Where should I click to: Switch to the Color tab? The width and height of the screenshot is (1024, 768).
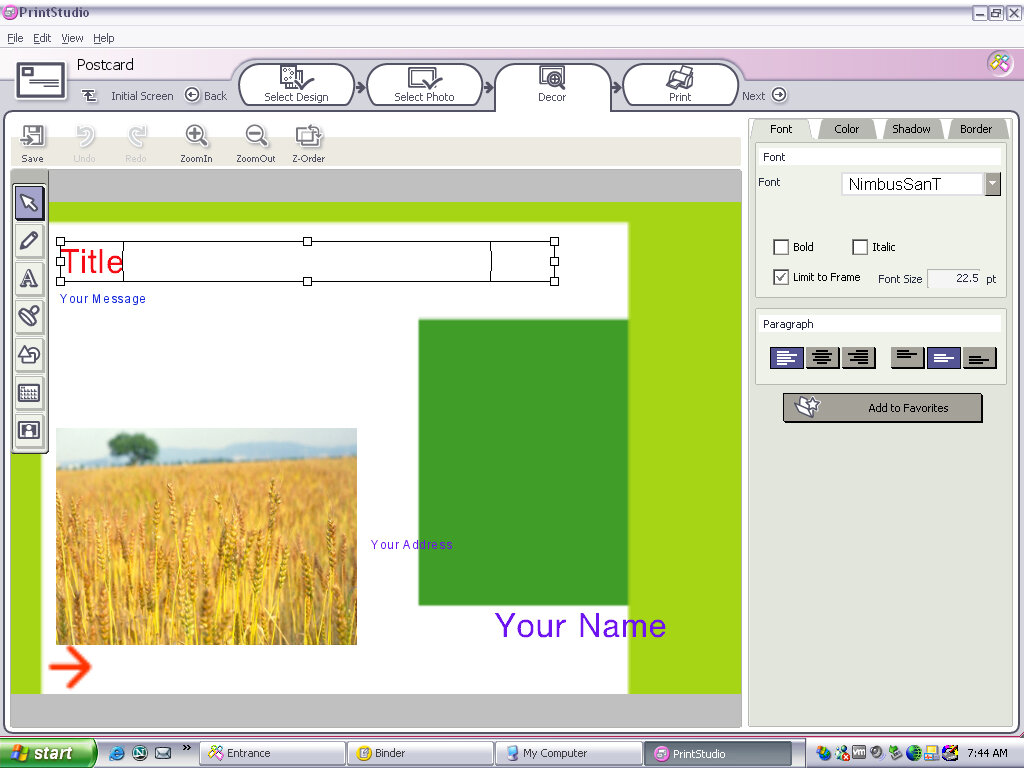846,129
